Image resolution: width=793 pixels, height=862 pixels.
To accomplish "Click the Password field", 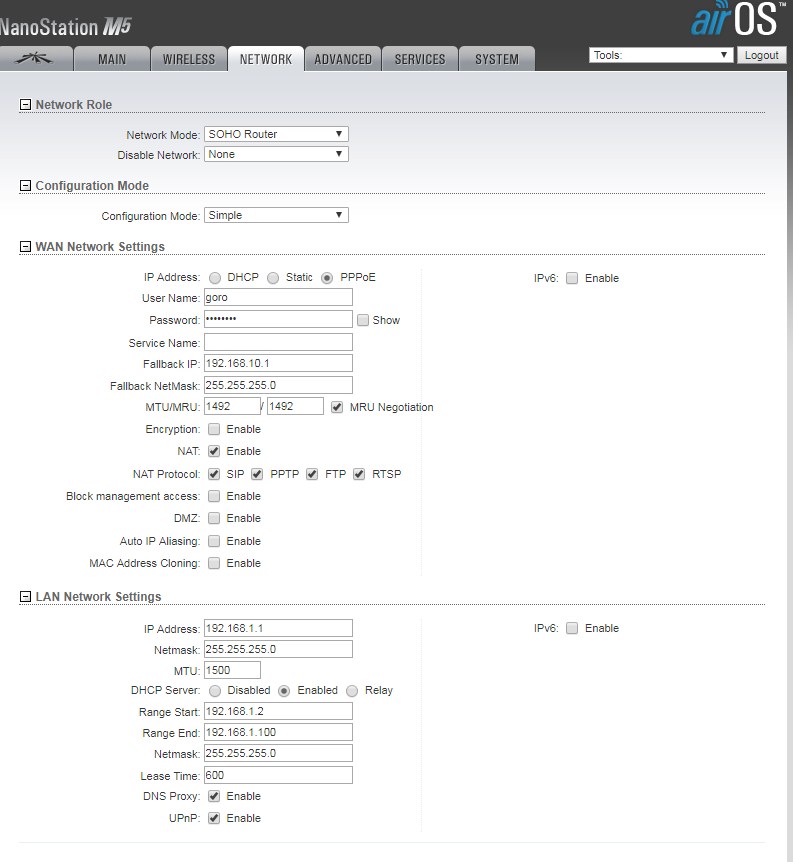I will [x=278, y=319].
